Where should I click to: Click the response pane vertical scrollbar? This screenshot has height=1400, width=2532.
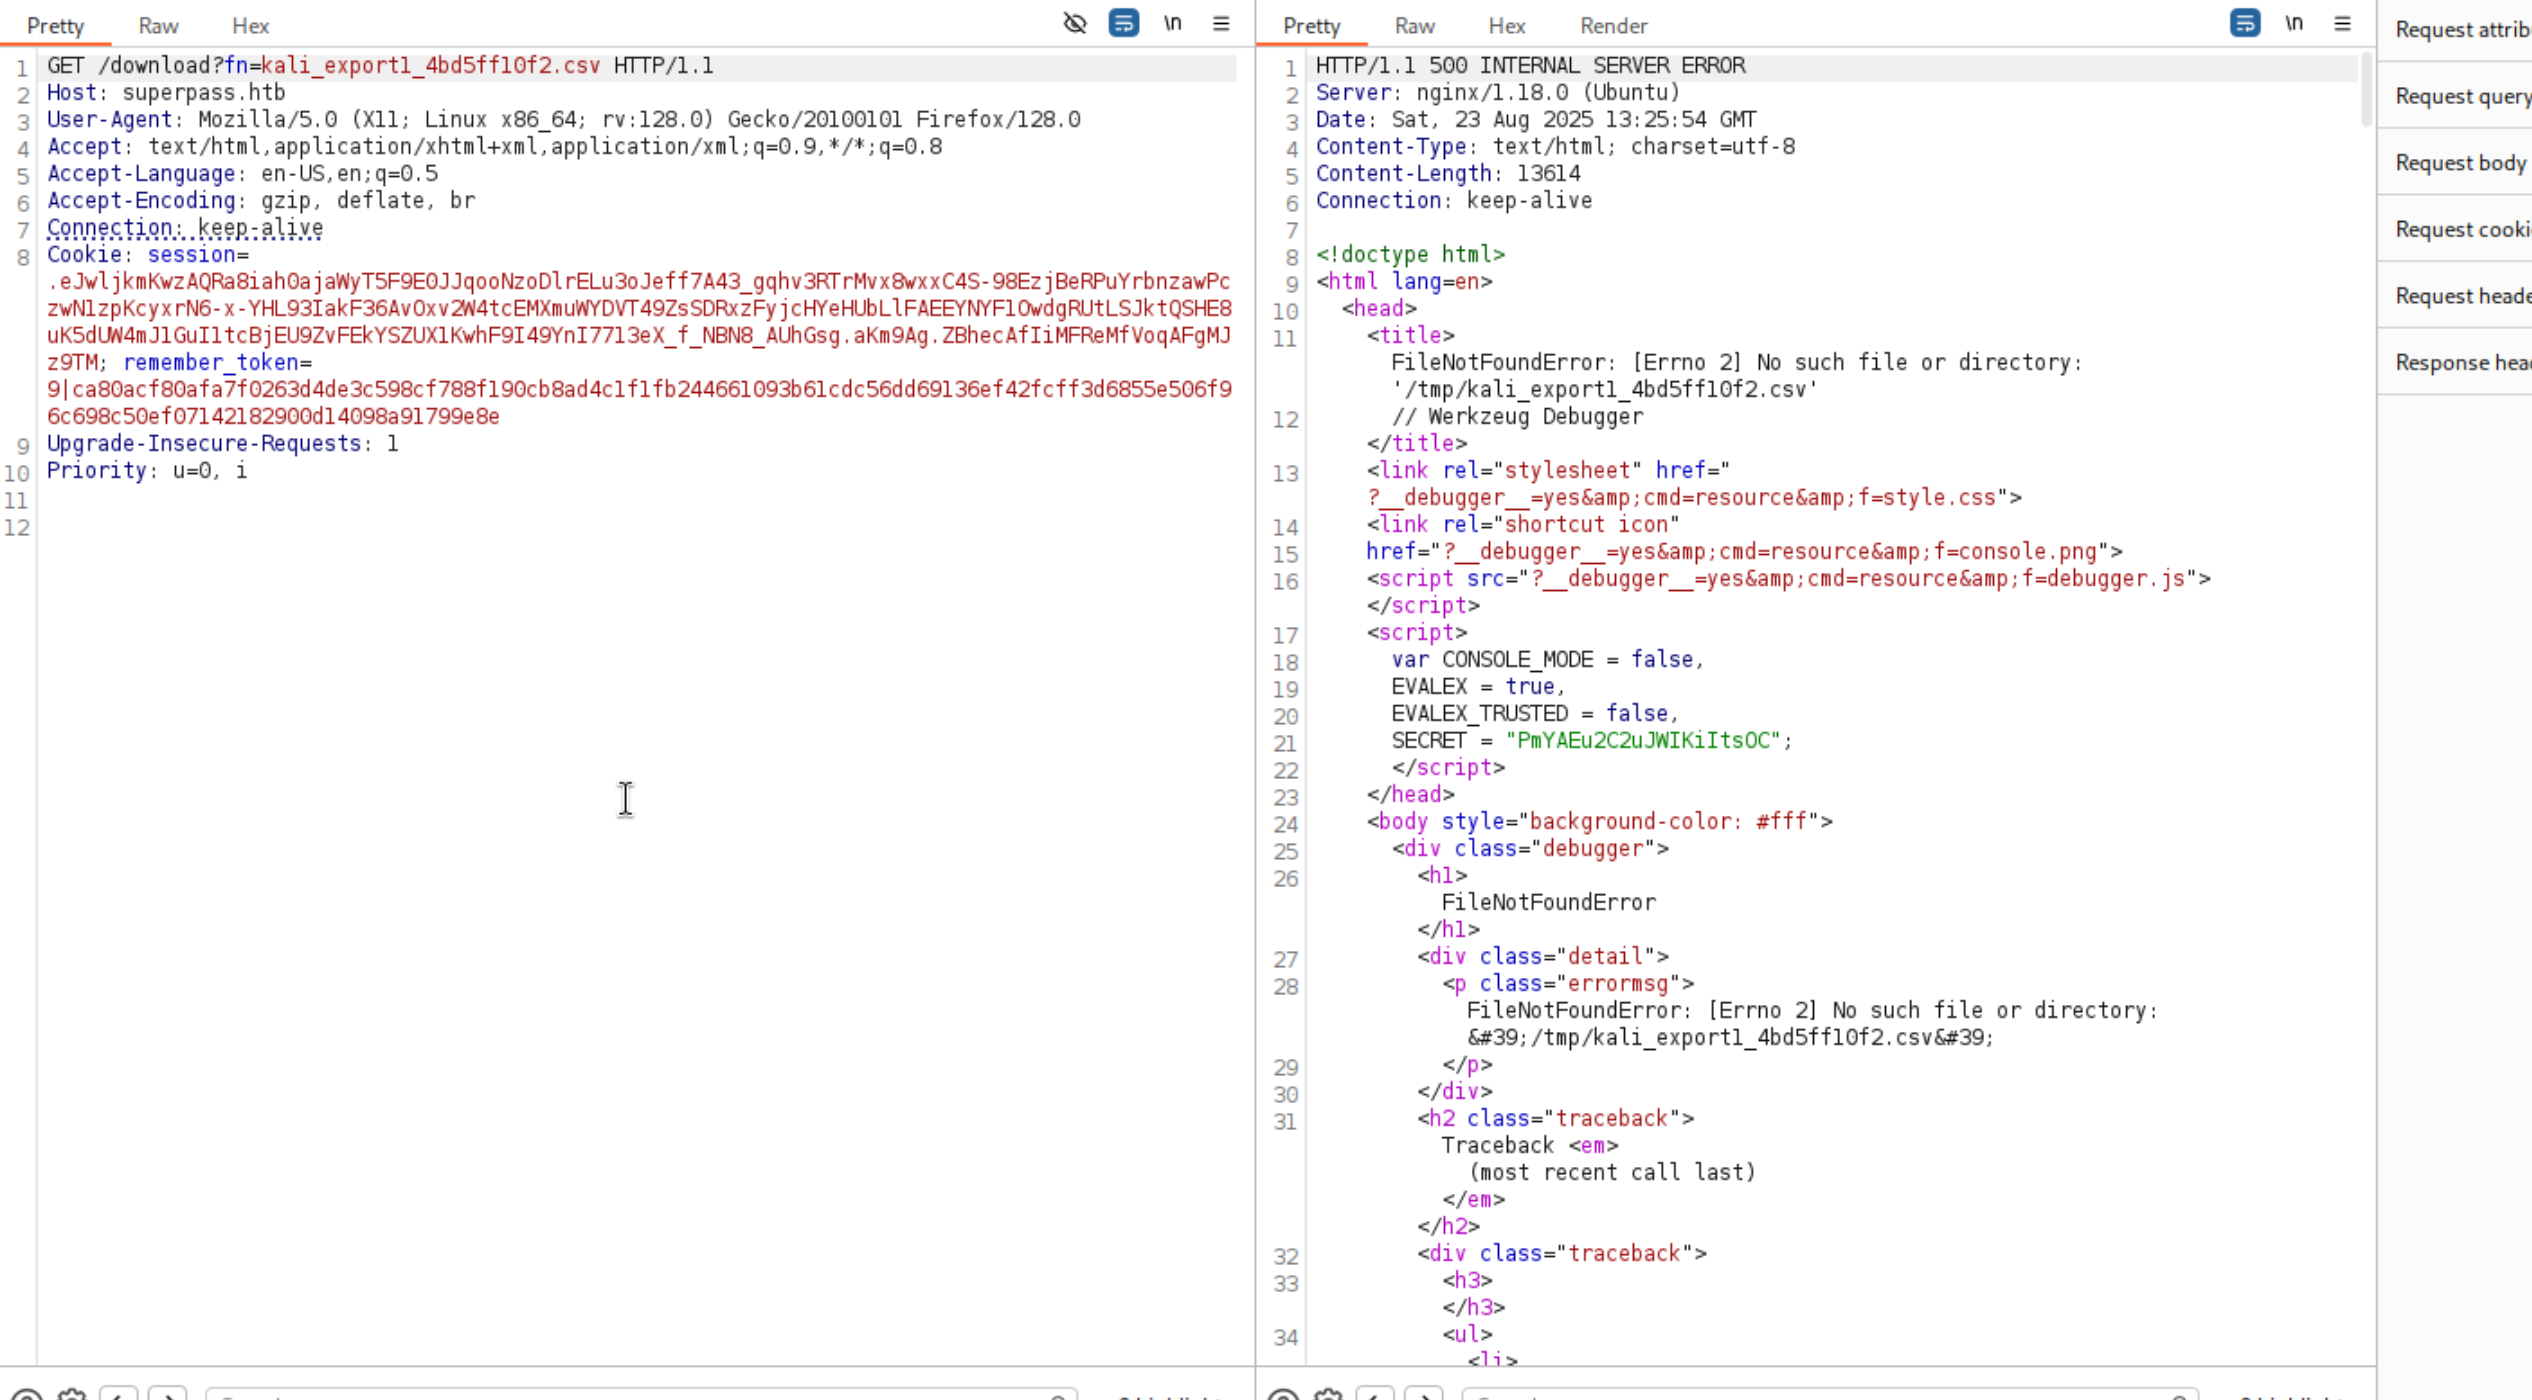[x=2366, y=88]
